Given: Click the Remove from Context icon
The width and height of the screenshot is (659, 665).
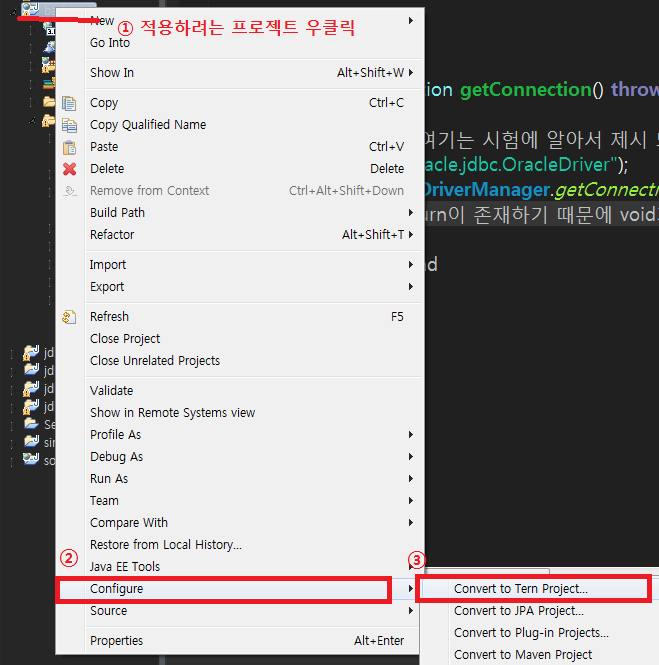Looking at the screenshot, I should tap(69, 191).
